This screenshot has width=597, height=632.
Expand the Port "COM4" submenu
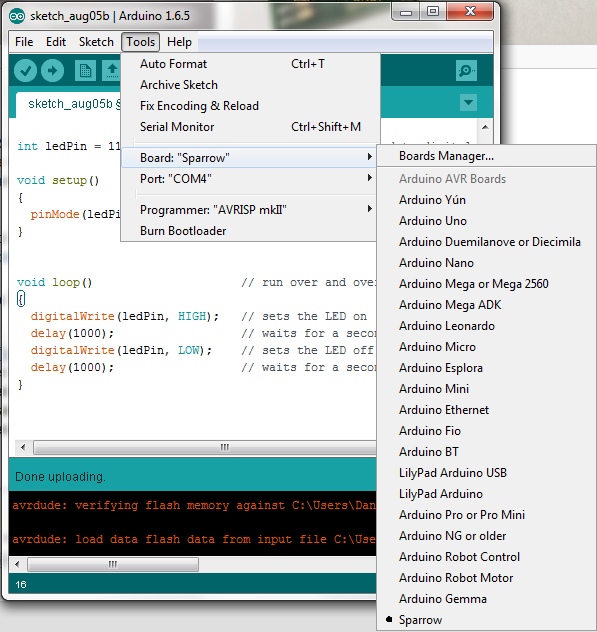250,179
